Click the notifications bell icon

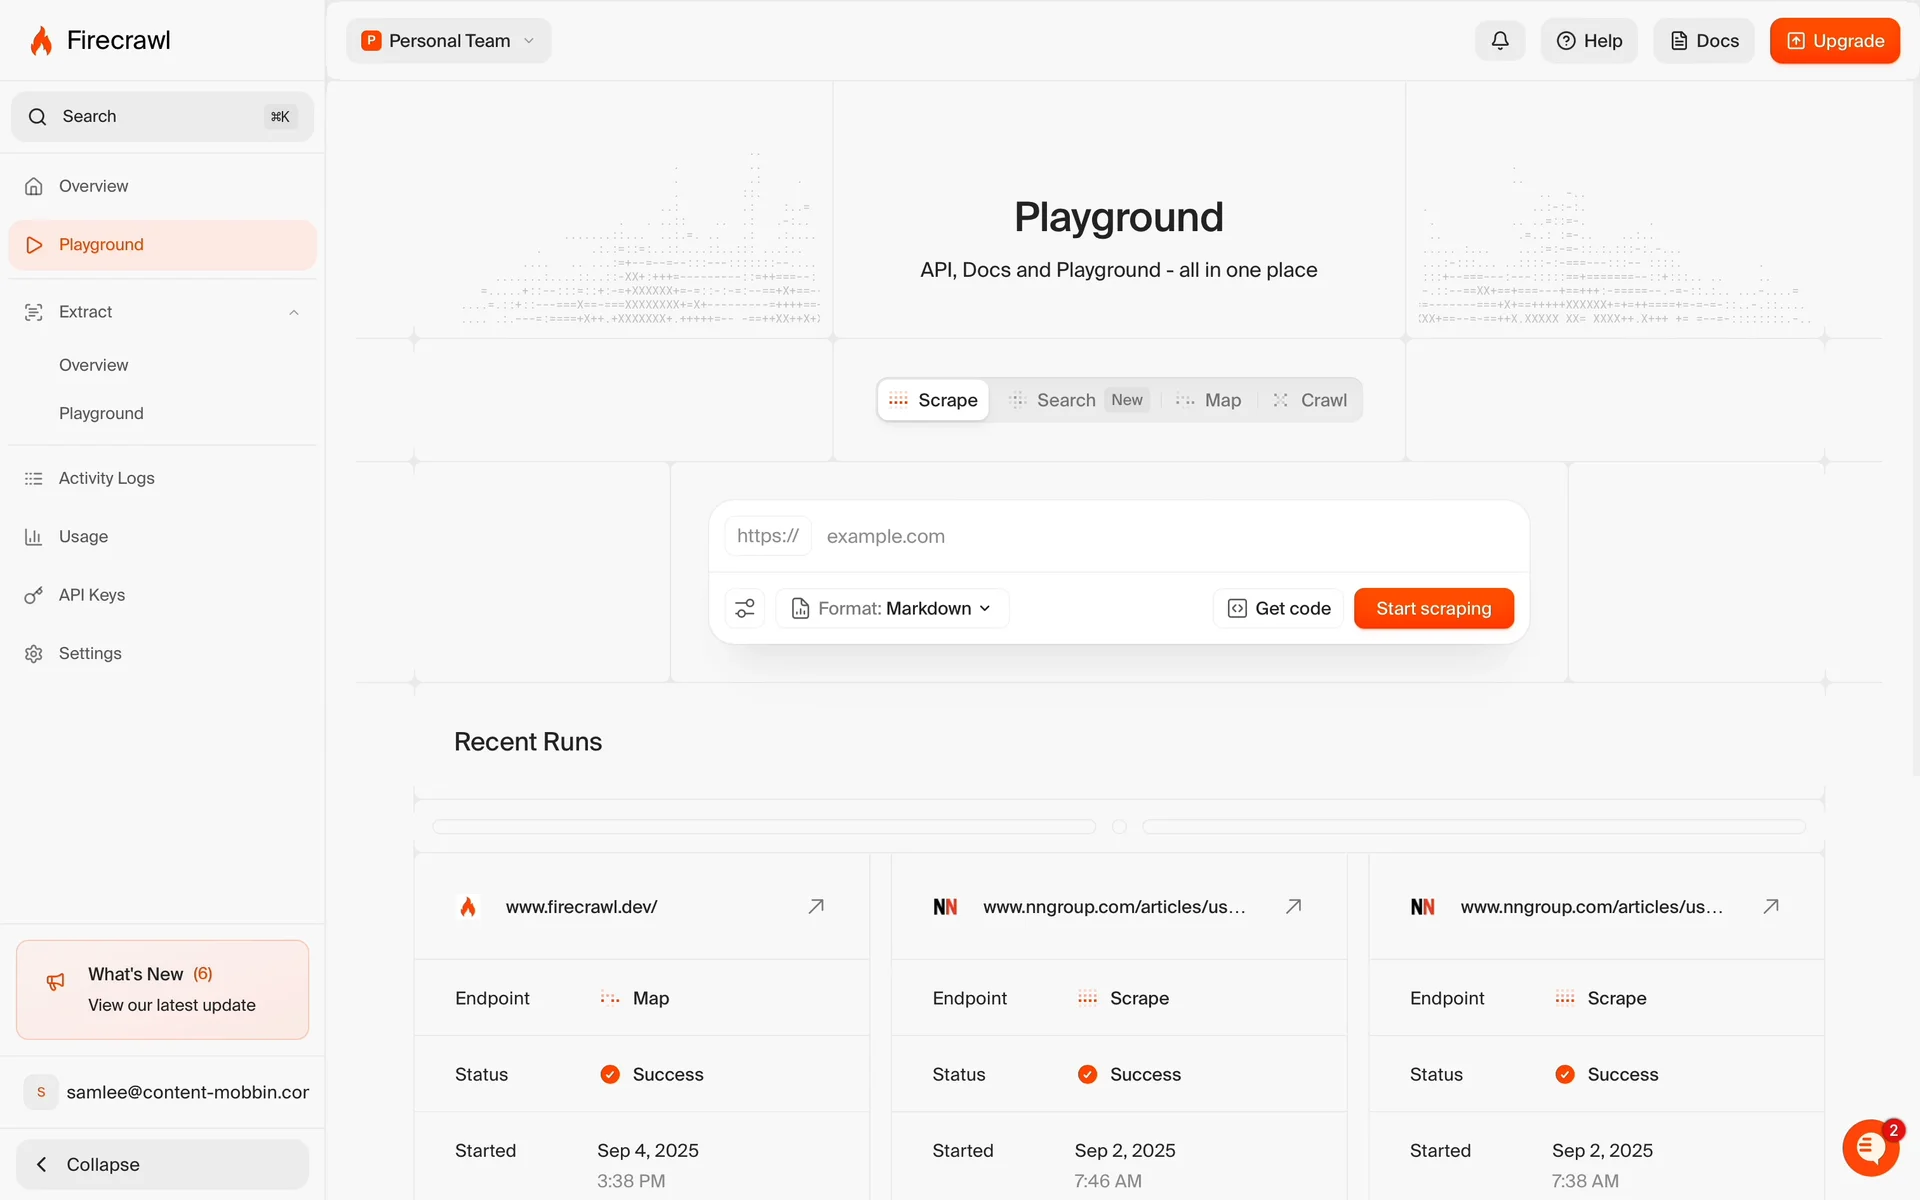(1499, 41)
